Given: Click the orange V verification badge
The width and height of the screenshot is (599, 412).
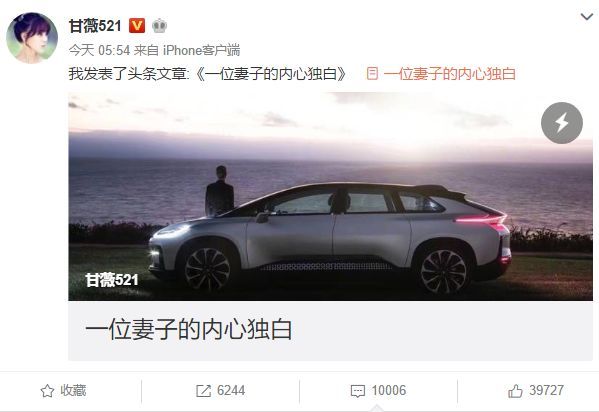Looking at the screenshot, I should tap(137, 26).
